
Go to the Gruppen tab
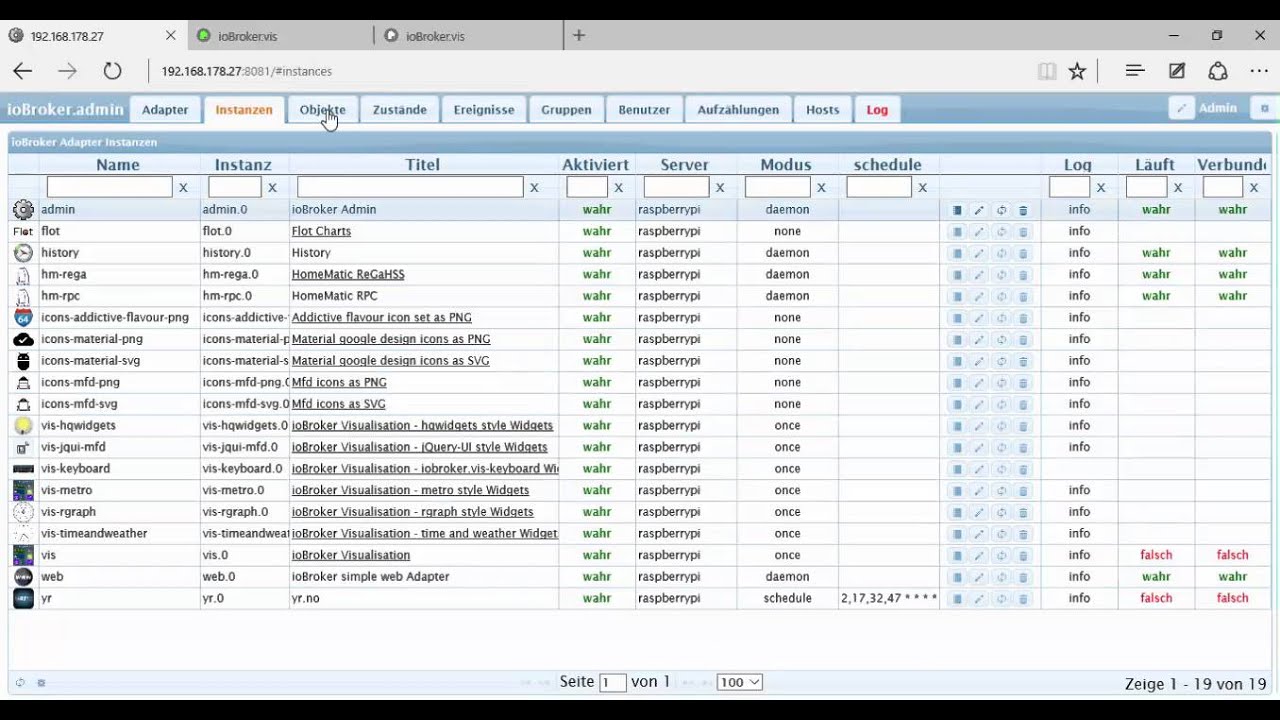(566, 110)
